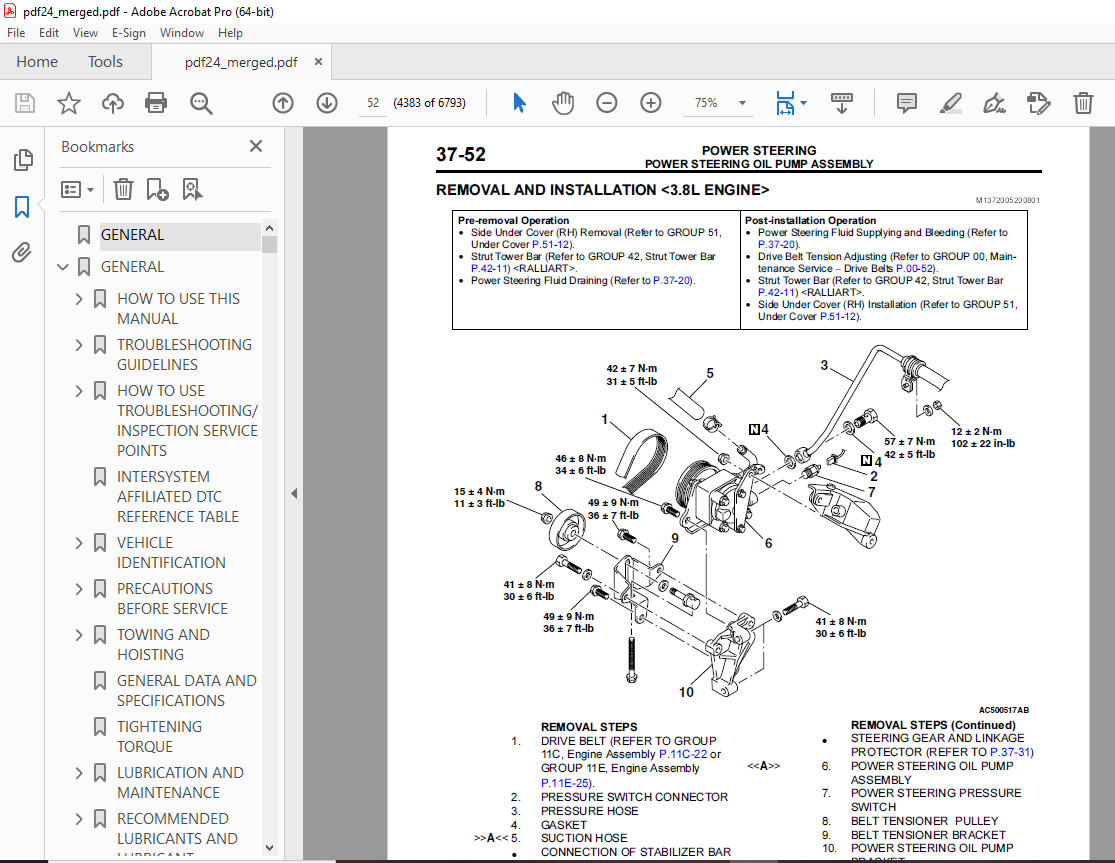Click the zoom in plus icon
This screenshot has height=863, width=1115.
pos(651,103)
